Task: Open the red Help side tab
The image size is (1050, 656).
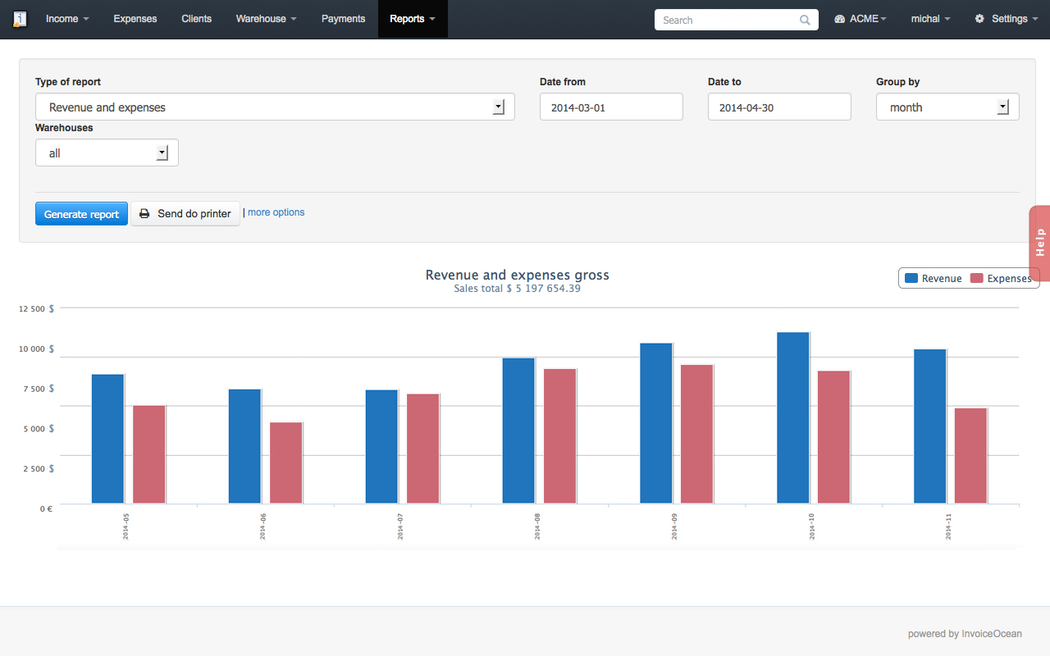Action: tap(1039, 241)
